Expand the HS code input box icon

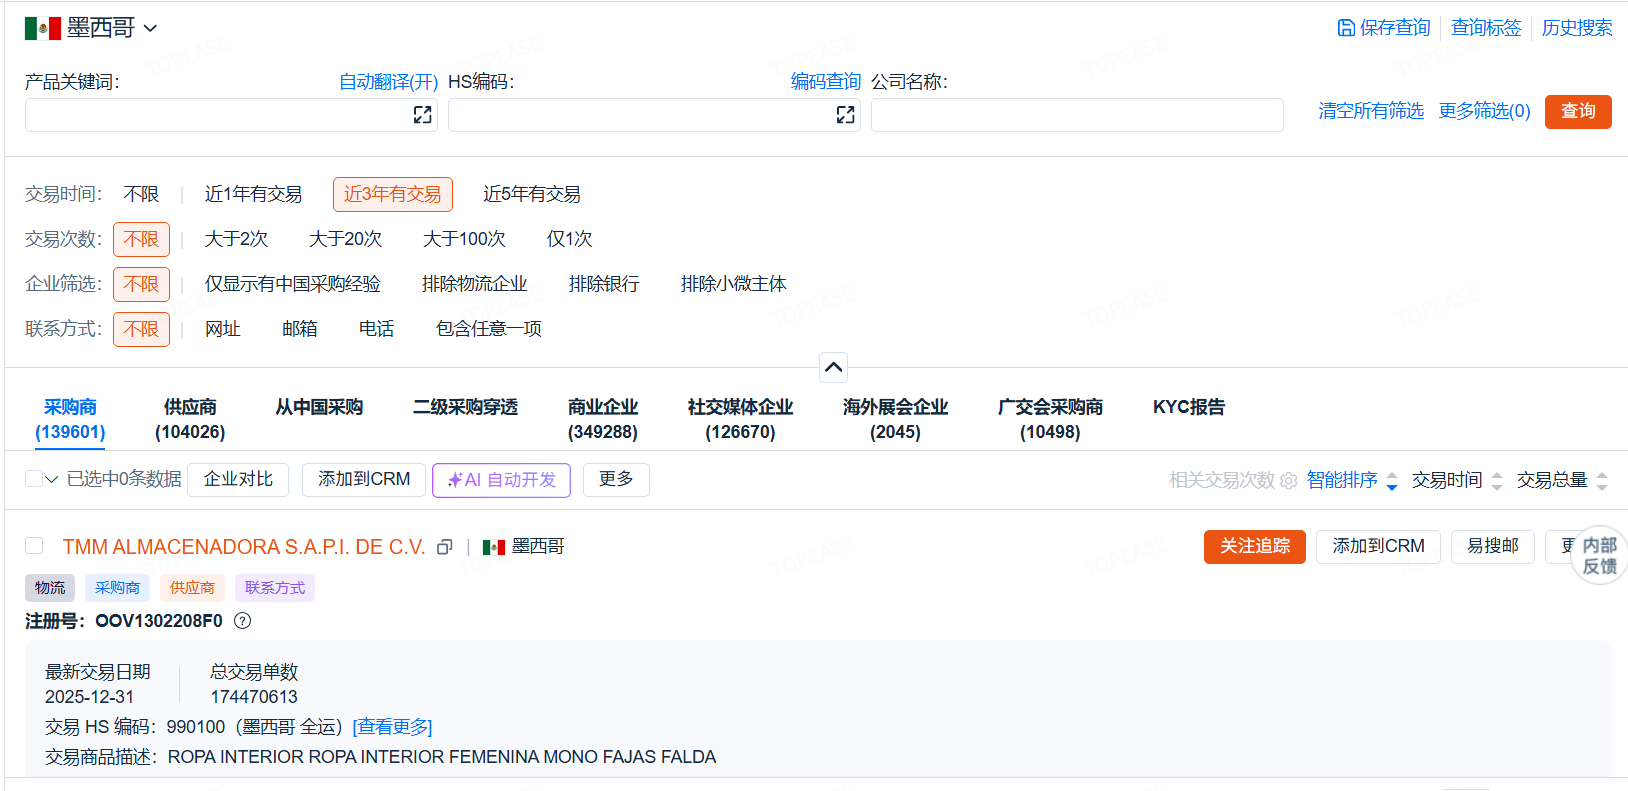846,115
